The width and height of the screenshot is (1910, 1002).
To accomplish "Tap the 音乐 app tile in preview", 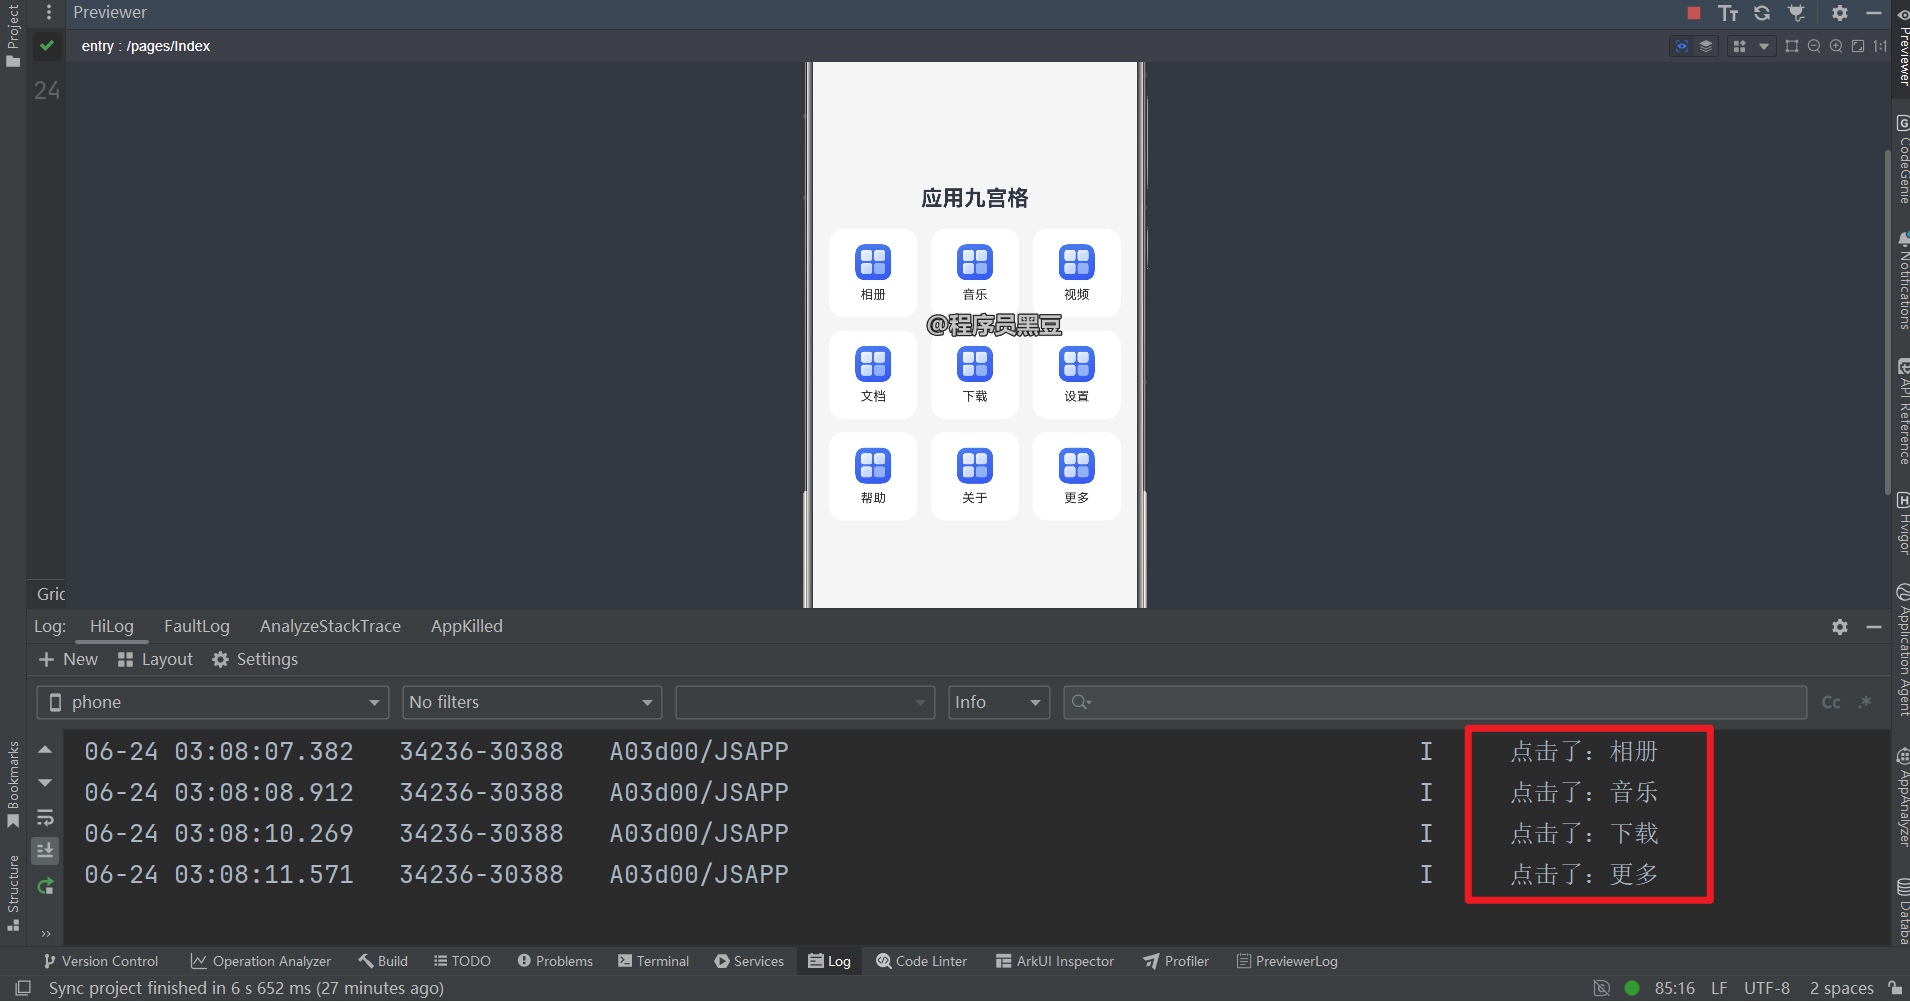I will point(975,273).
